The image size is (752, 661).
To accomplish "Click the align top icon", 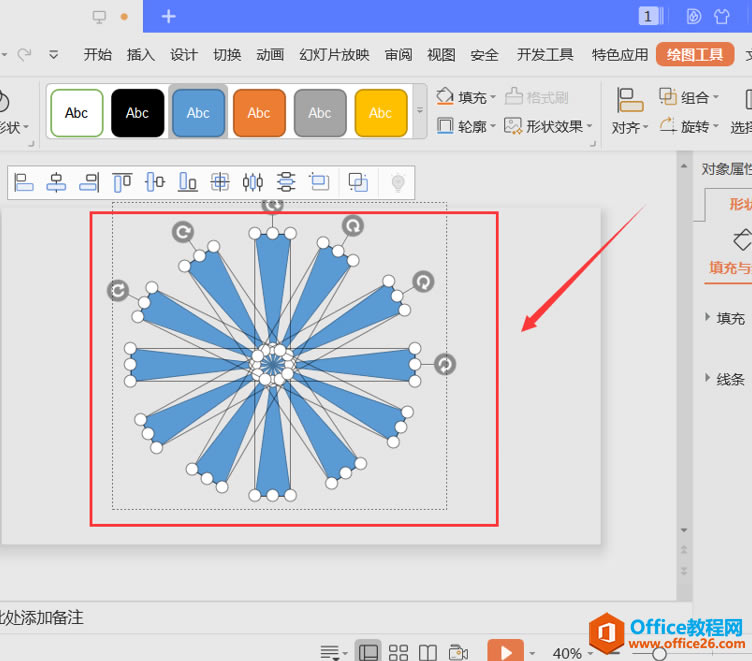I will pyautogui.click(x=122, y=182).
